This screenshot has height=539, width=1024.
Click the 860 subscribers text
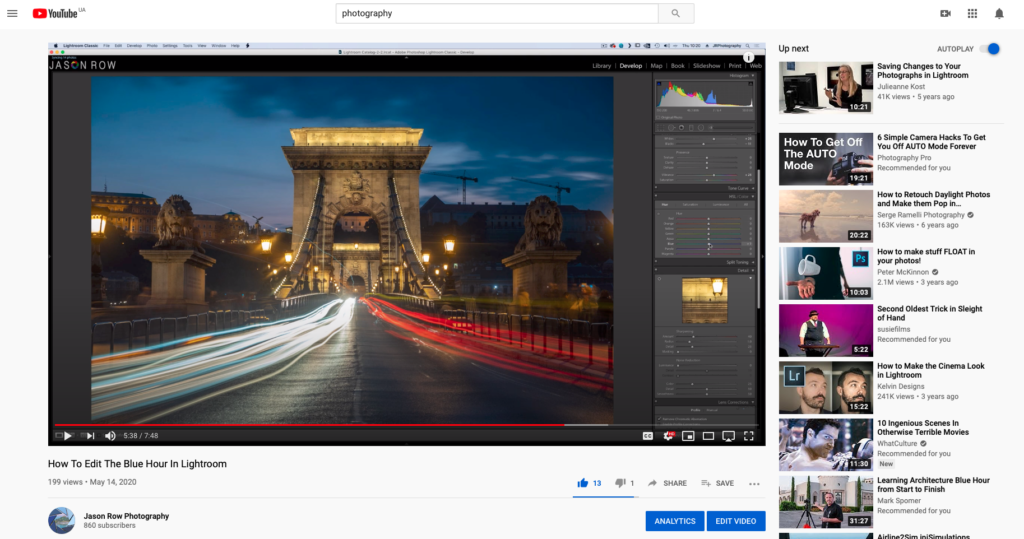pyautogui.click(x=110, y=525)
